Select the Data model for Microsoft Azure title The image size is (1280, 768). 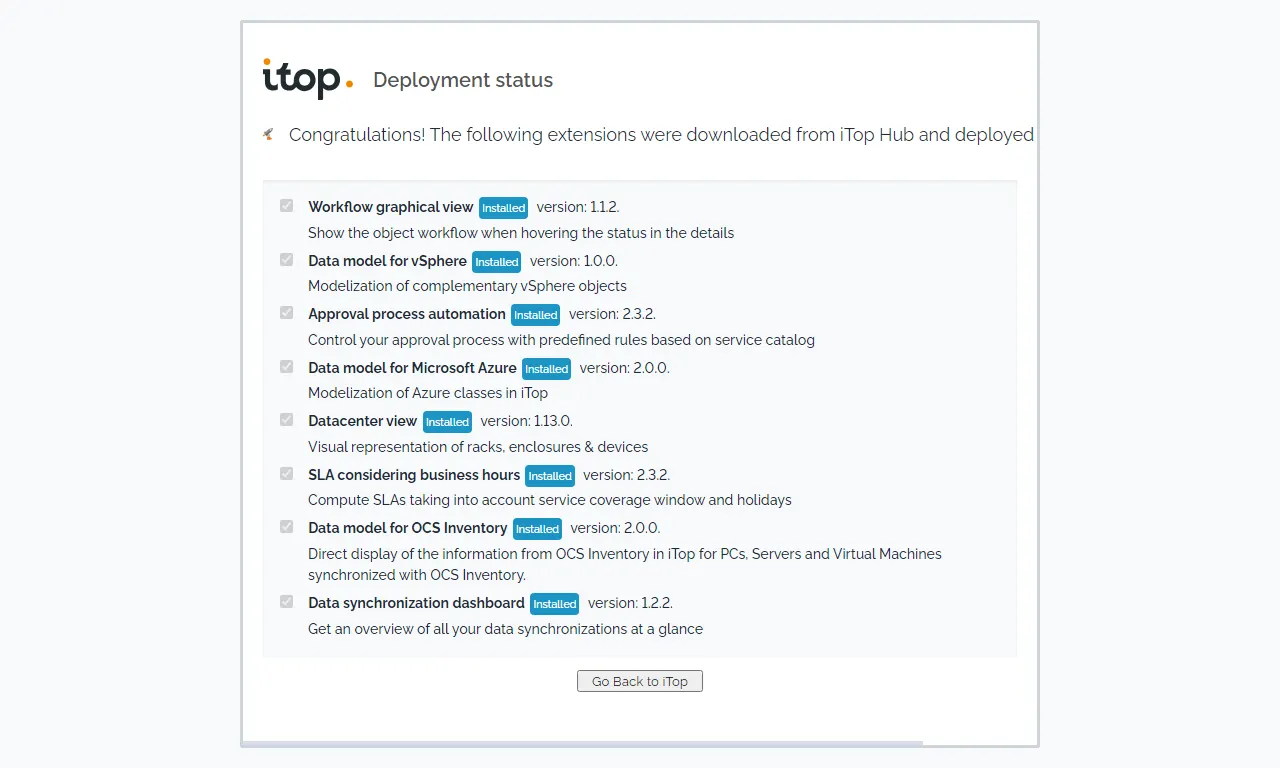coord(412,368)
